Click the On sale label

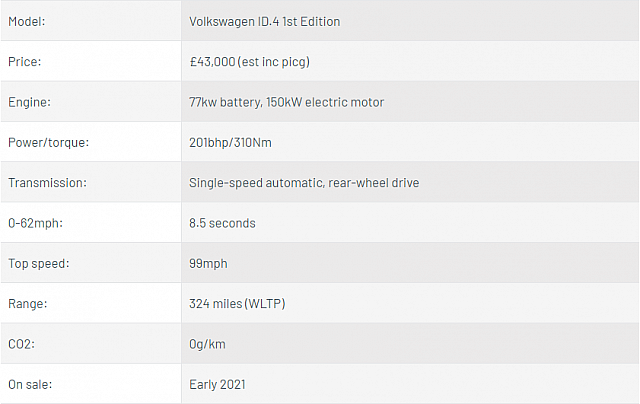[x=30, y=384]
